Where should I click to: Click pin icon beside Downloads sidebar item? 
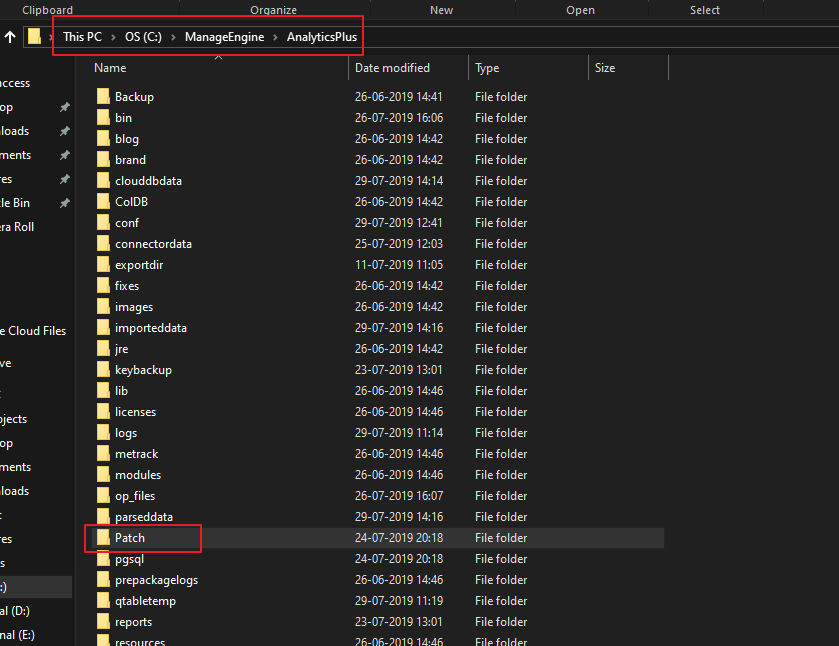(65, 131)
